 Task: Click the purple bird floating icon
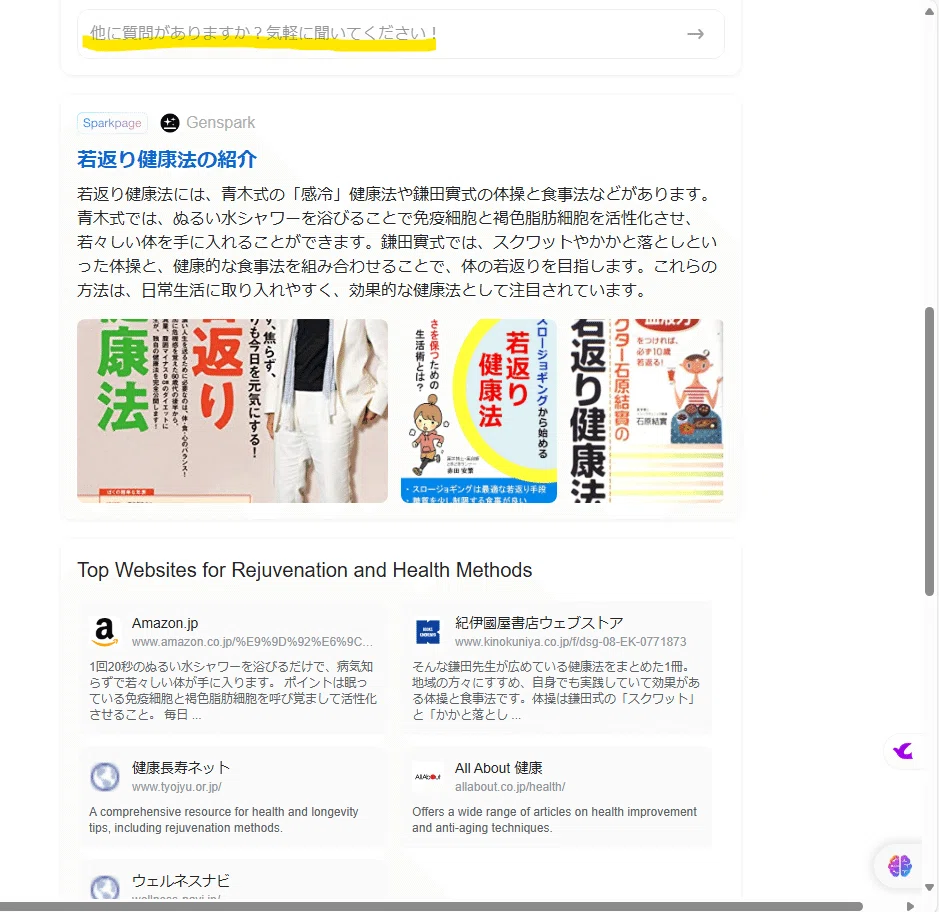tap(903, 750)
